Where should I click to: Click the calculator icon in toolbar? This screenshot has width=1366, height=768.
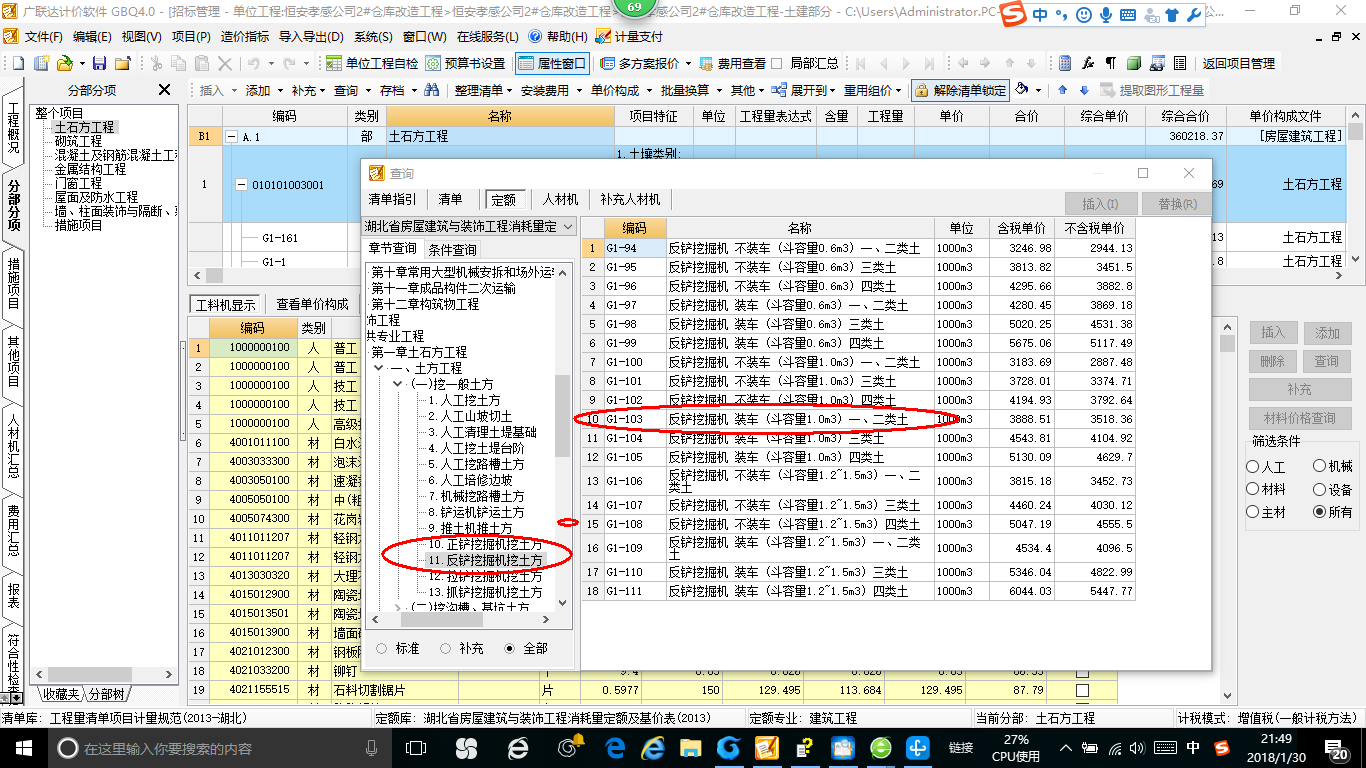pyautogui.click(x=1065, y=63)
